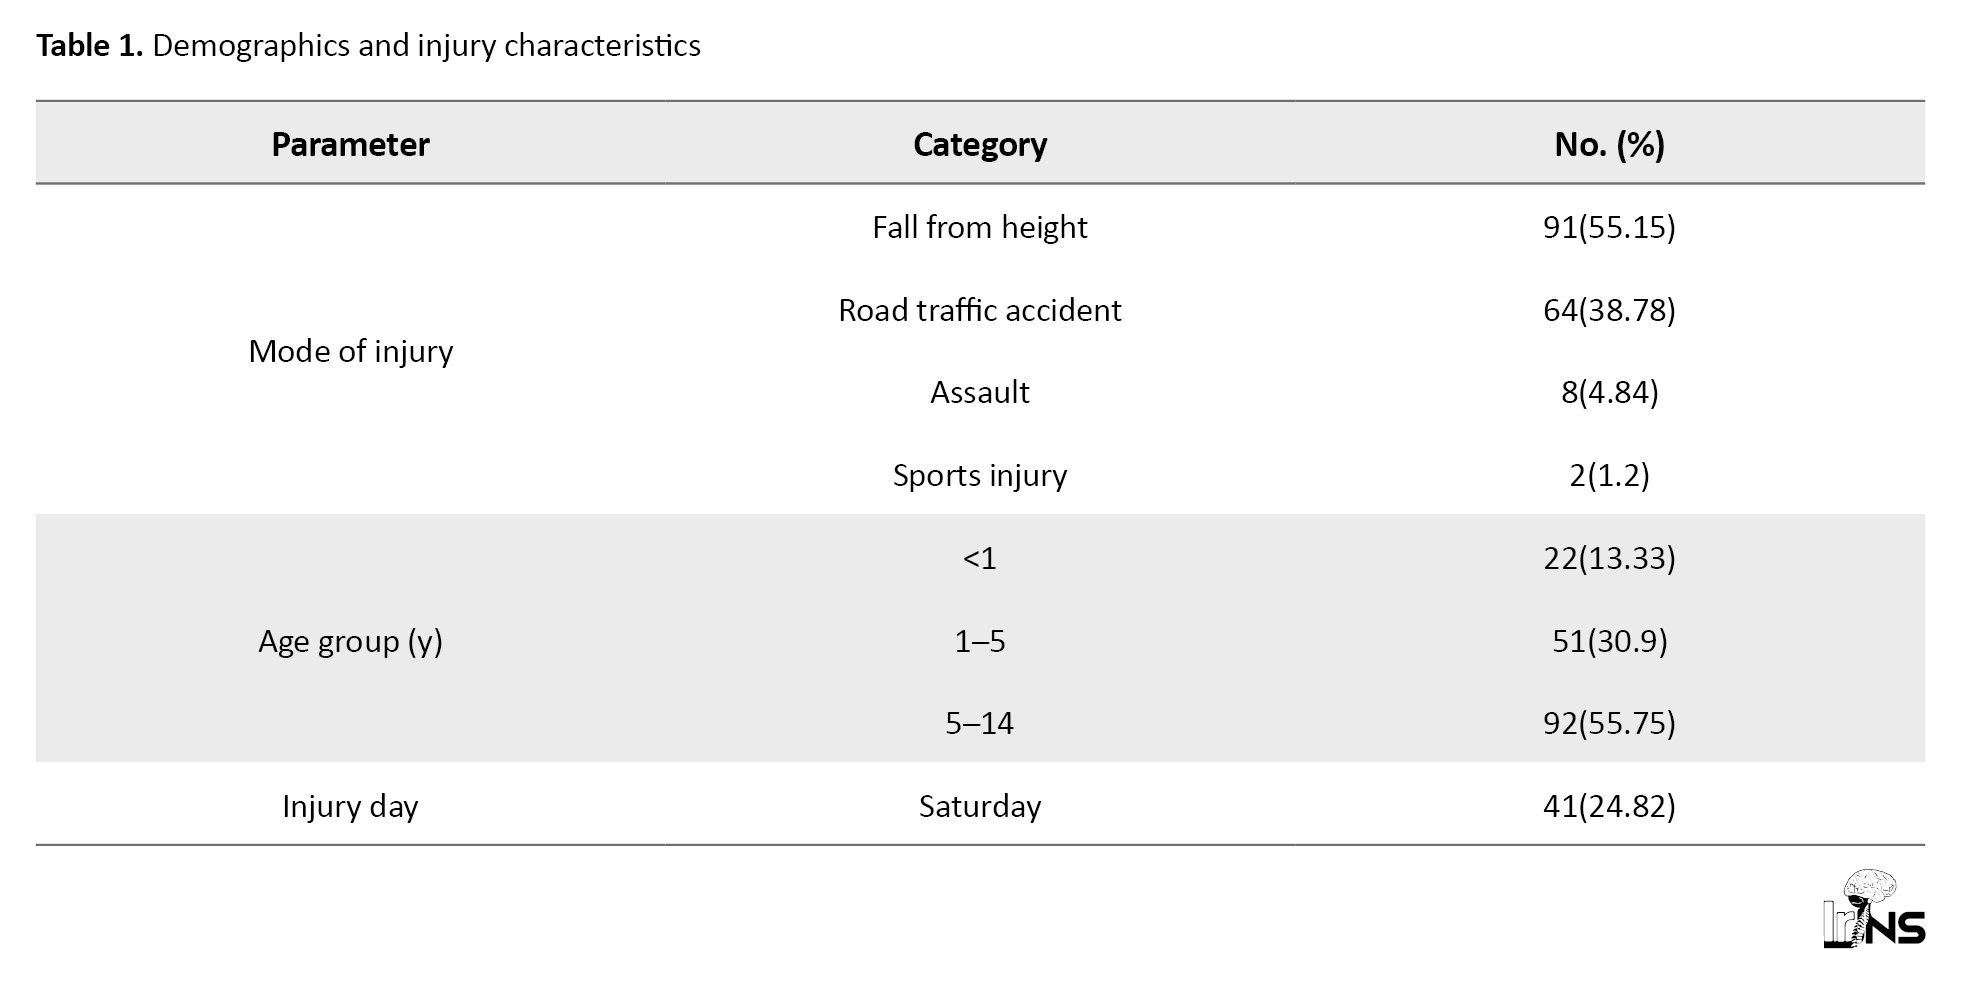Image resolution: width=1980 pixels, height=984 pixels.
Task: Click the Road traffic accident cell
Action: 979,311
